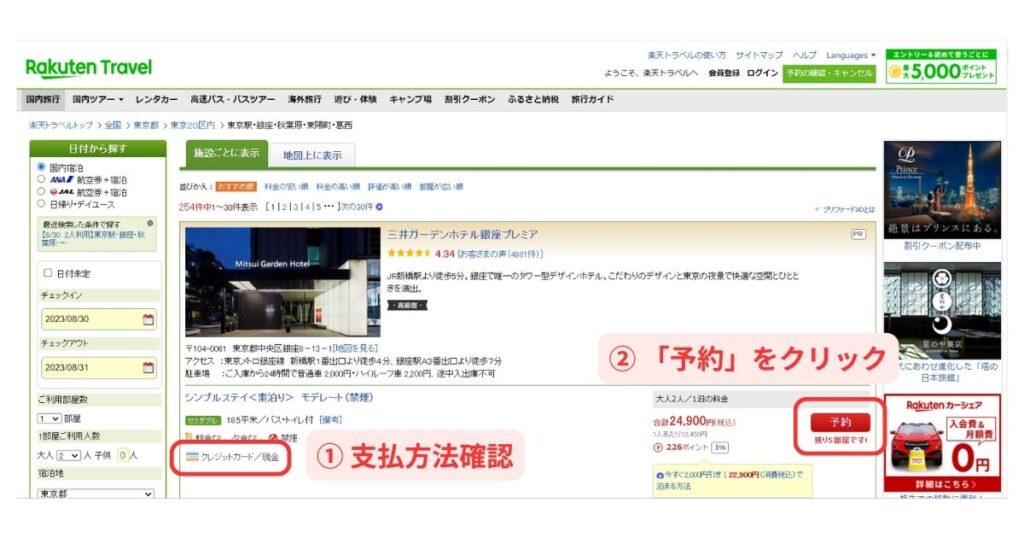Click the 備考 link
Screen dimensions: 1024x538
330,419
